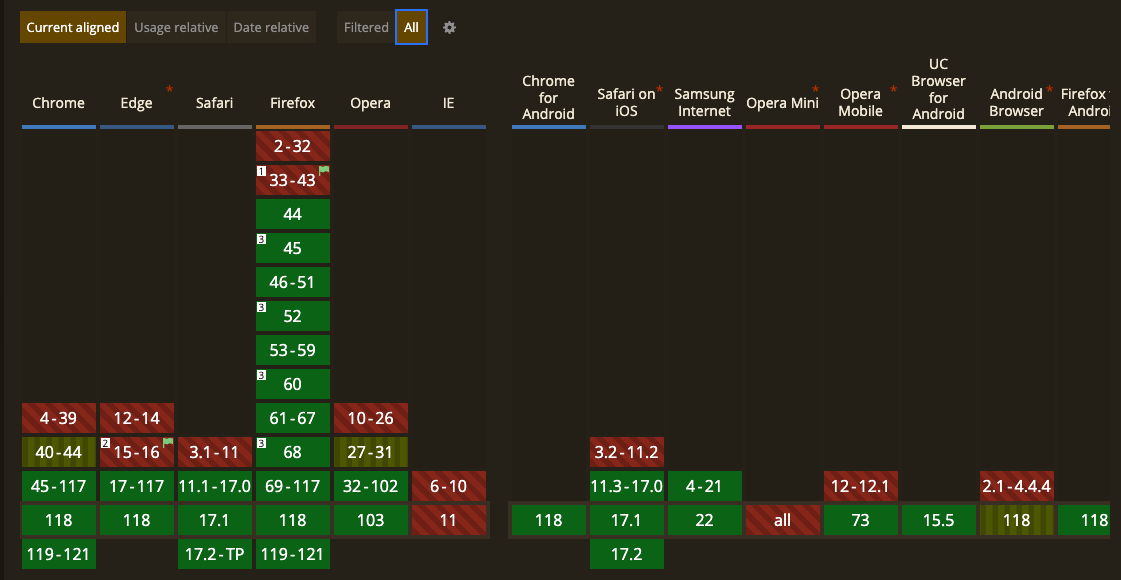Open note 3 badge on Firefox 60
1121x580 pixels.
coord(262,375)
